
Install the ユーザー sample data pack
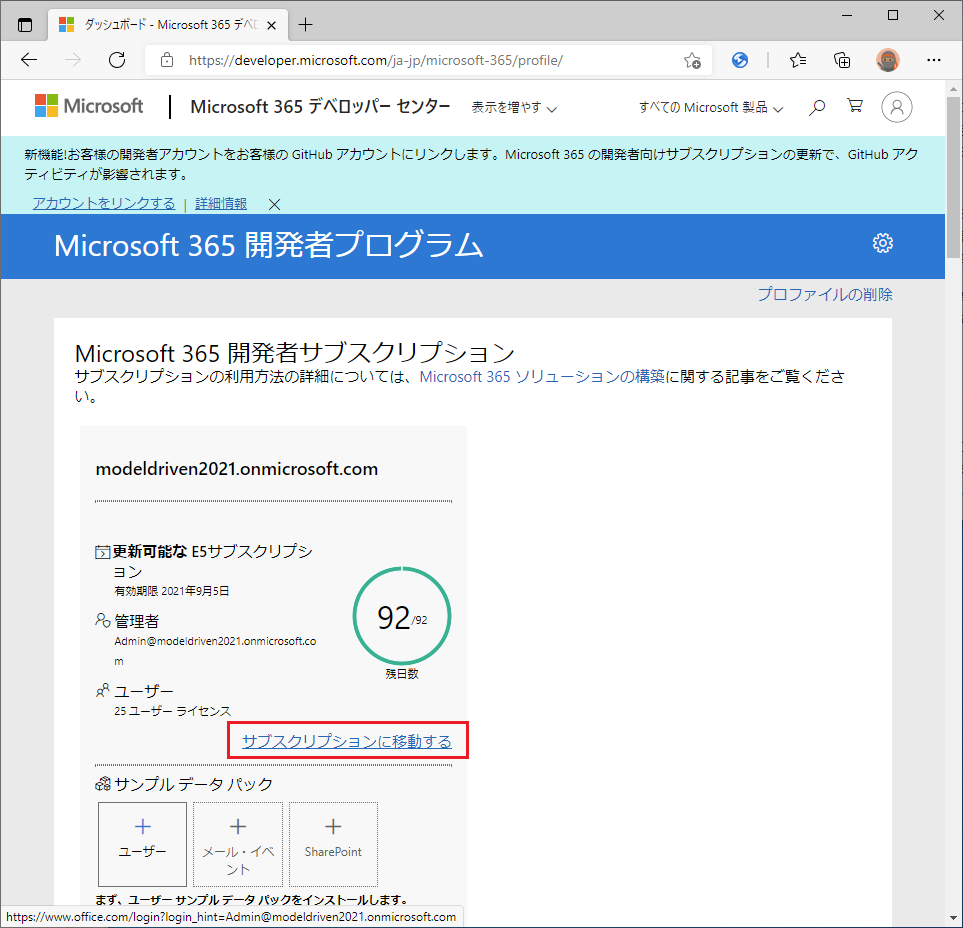click(x=142, y=844)
